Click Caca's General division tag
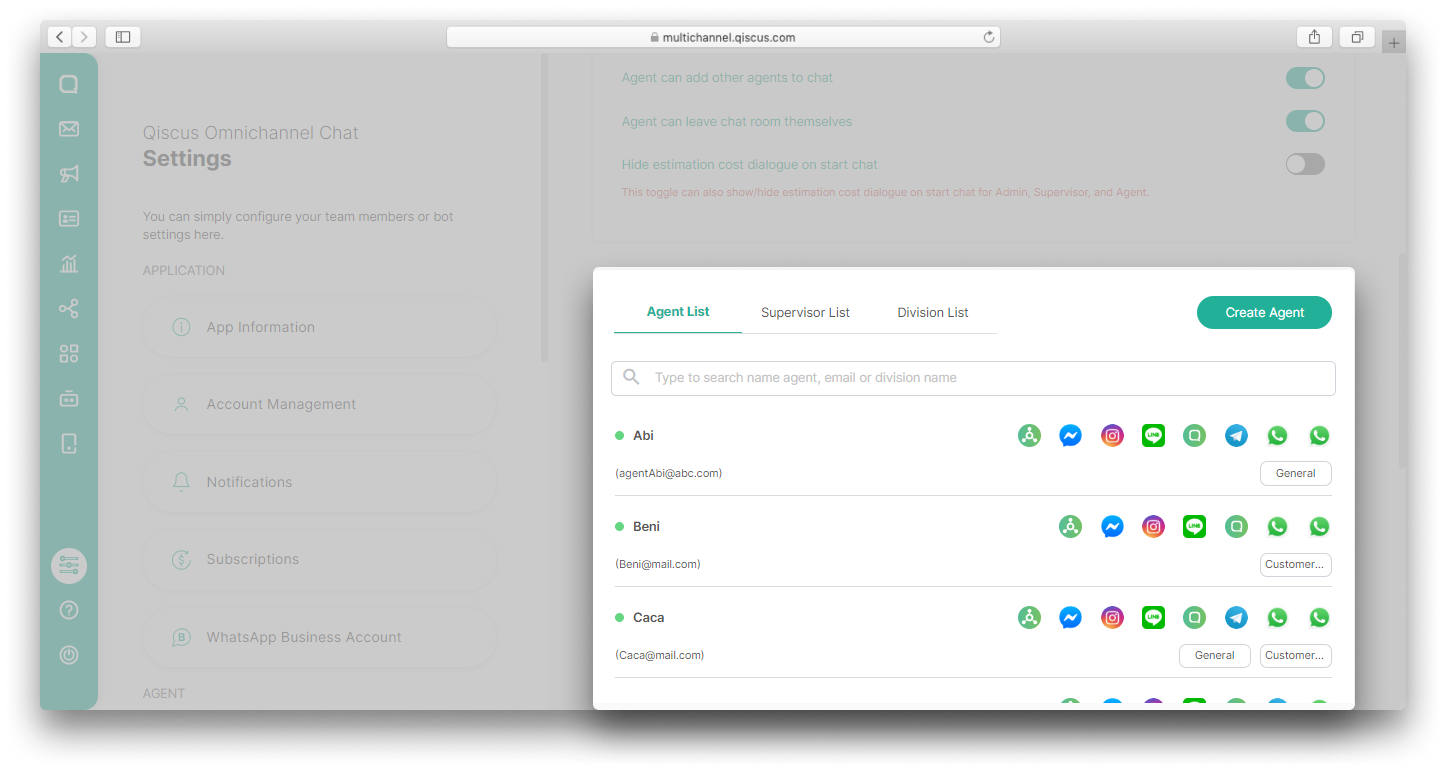1446x770 pixels. [x=1215, y=655]
